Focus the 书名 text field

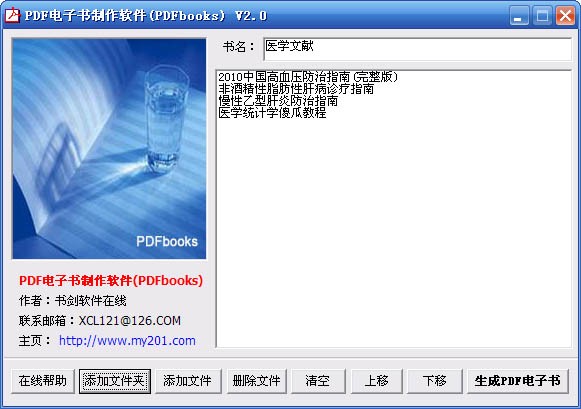(417, 49)
